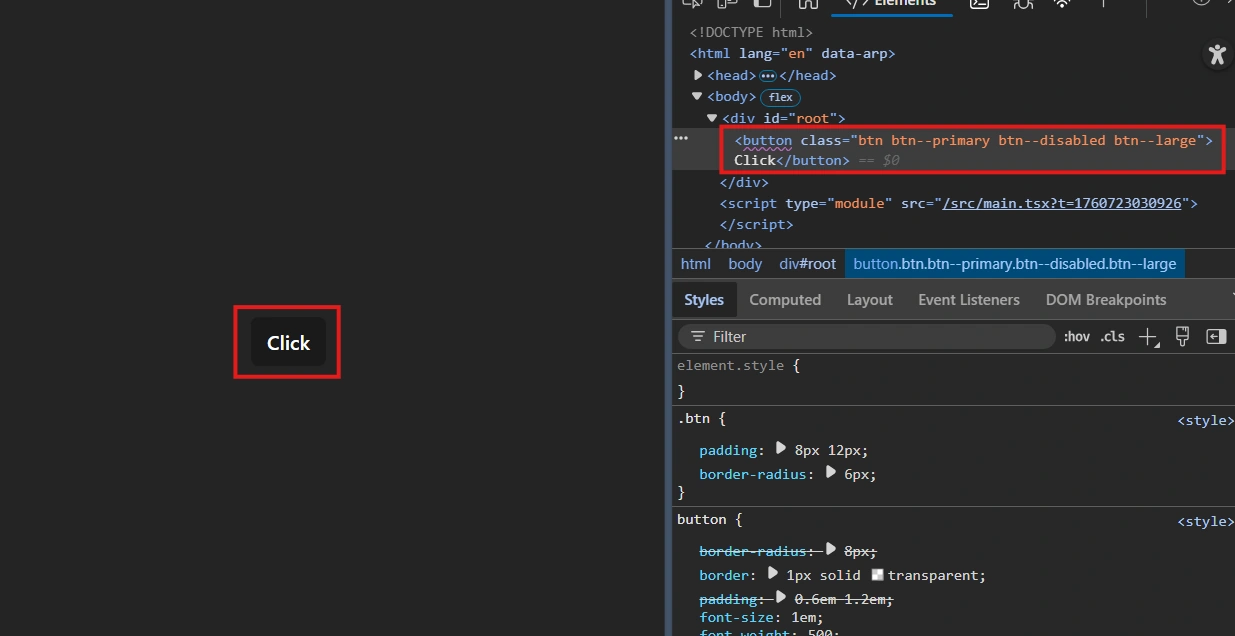This screenshot has height=636, width=1235.
Task: Open the style link of button rule
Action: pos(1205,521)
